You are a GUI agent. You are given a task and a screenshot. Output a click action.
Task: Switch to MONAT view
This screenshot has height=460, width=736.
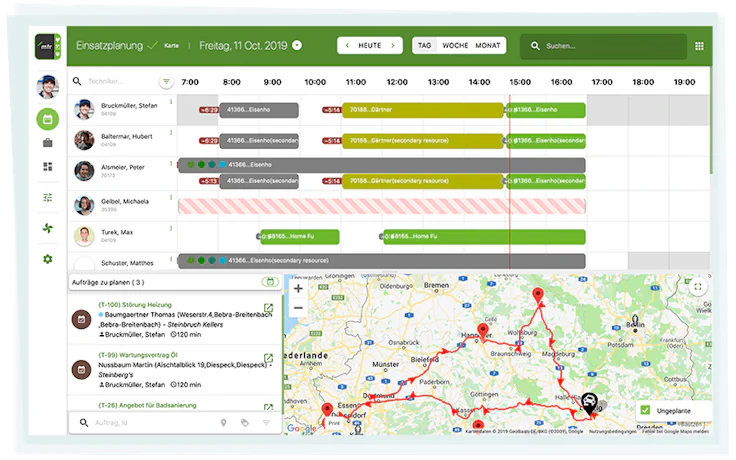point(488,46)
